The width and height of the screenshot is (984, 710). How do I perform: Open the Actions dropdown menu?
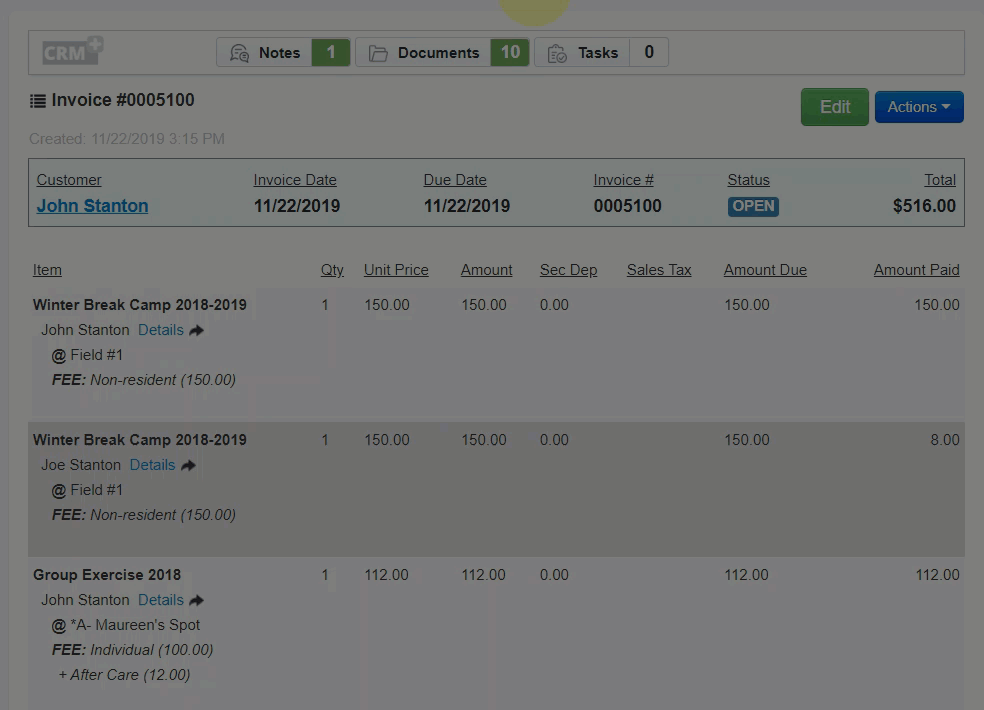tap(918, 107)
